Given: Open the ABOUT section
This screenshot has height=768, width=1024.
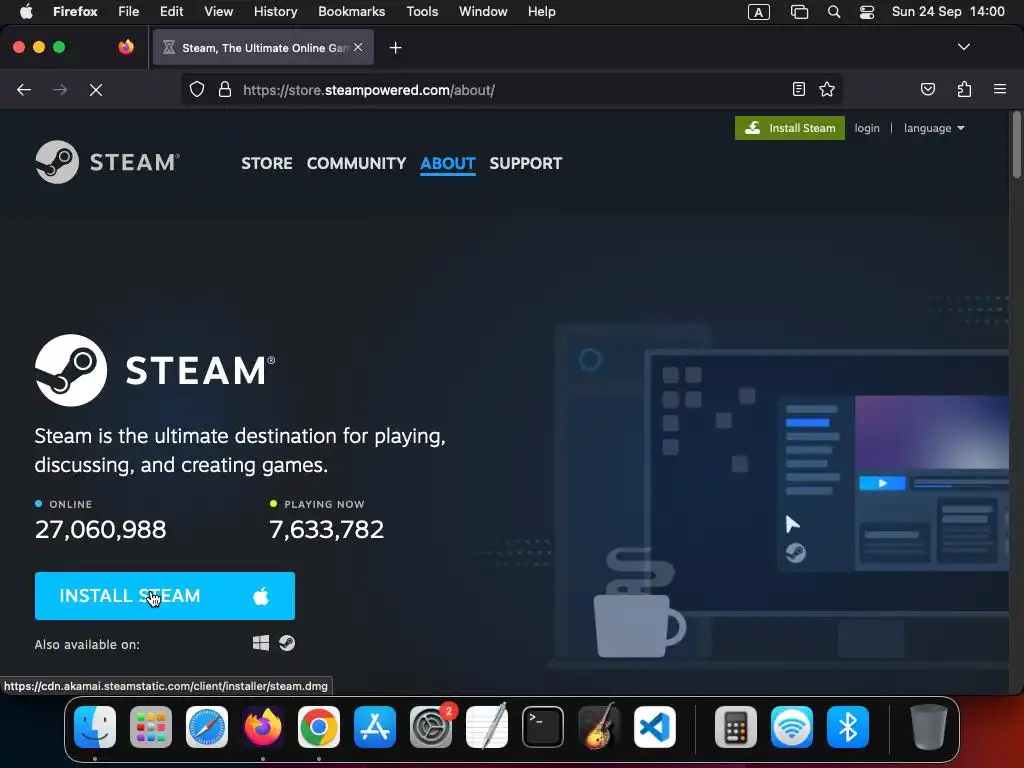Looking at the screenshot, I should 447,163.
